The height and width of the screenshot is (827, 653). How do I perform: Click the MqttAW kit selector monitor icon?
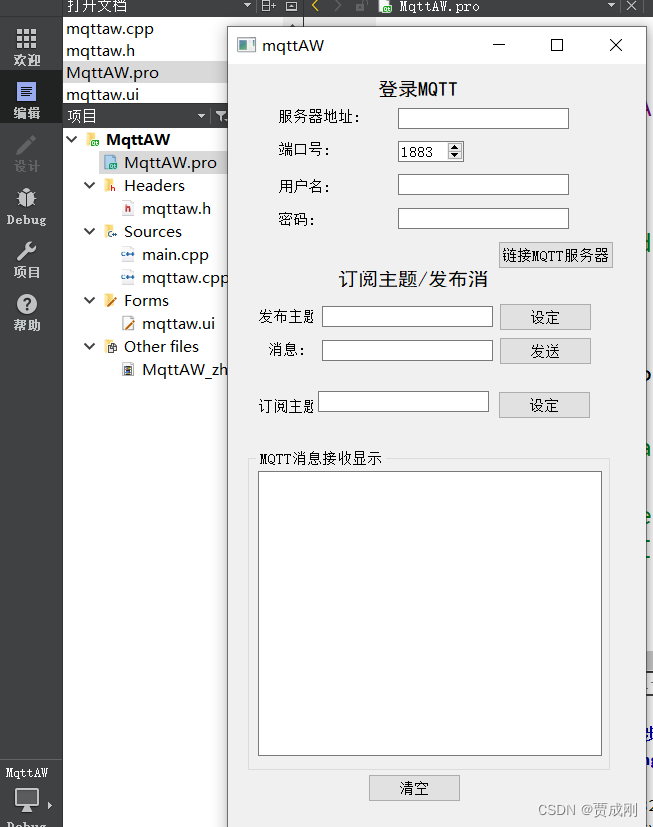coord(26,800)
